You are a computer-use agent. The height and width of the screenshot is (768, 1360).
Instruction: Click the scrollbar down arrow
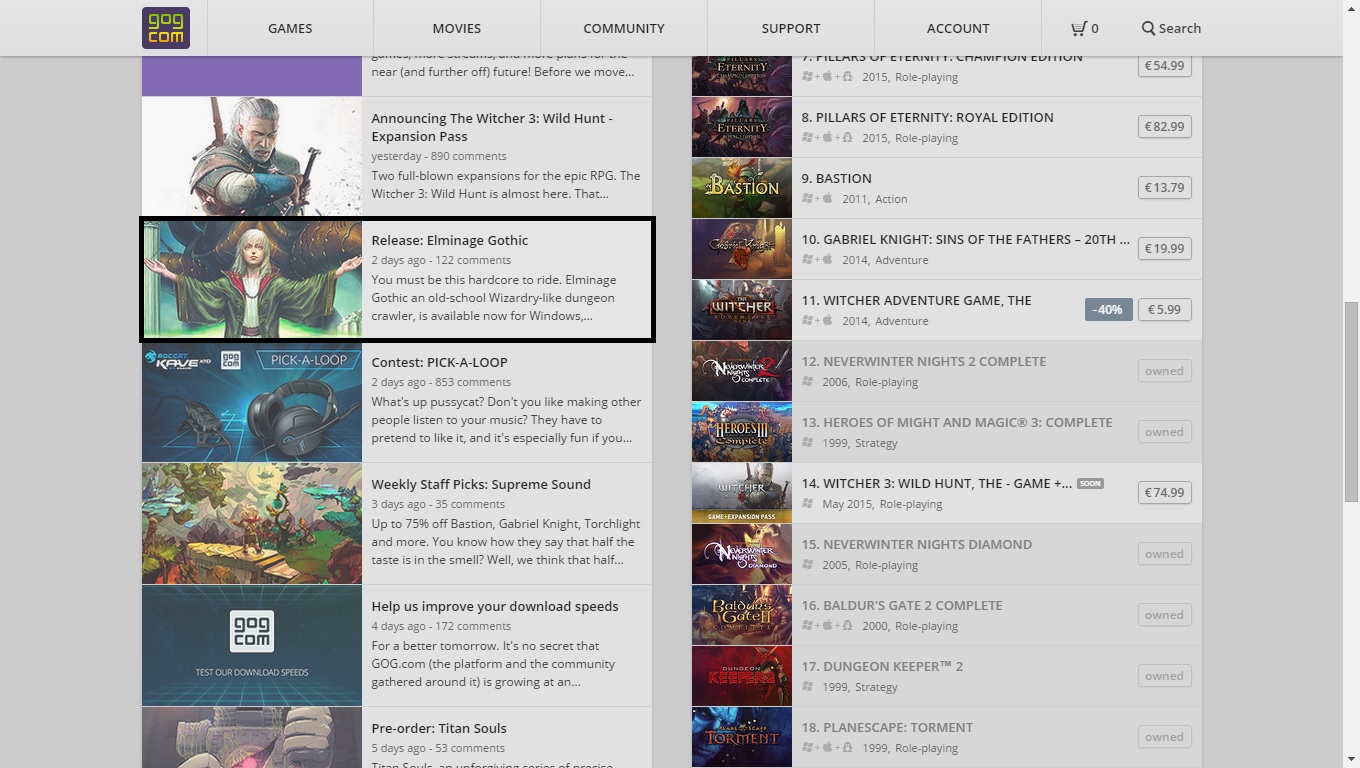1351,759
